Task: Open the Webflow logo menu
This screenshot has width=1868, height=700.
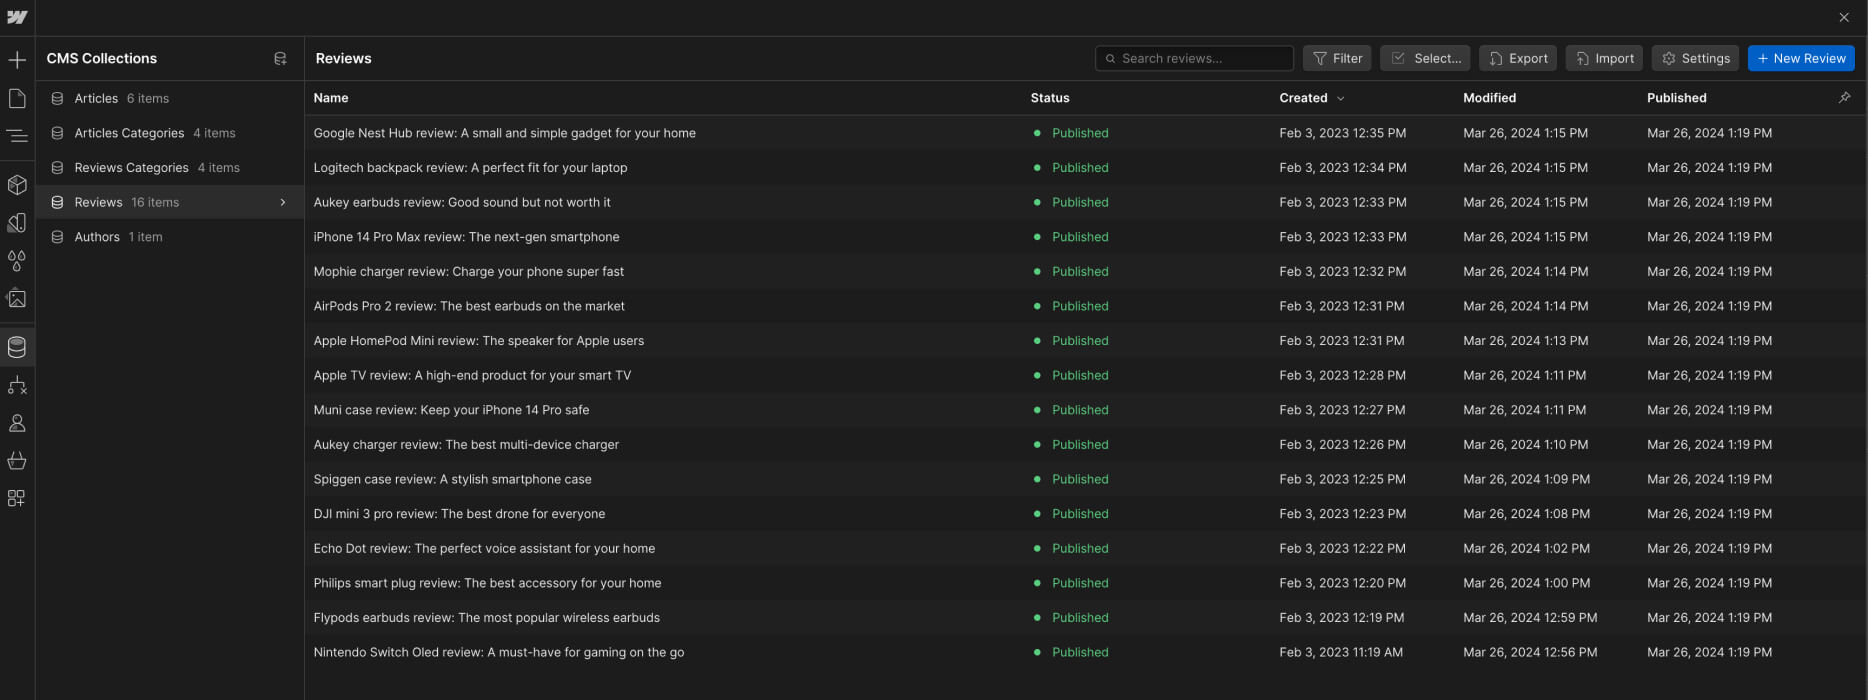Action: (x=17, y=17)
